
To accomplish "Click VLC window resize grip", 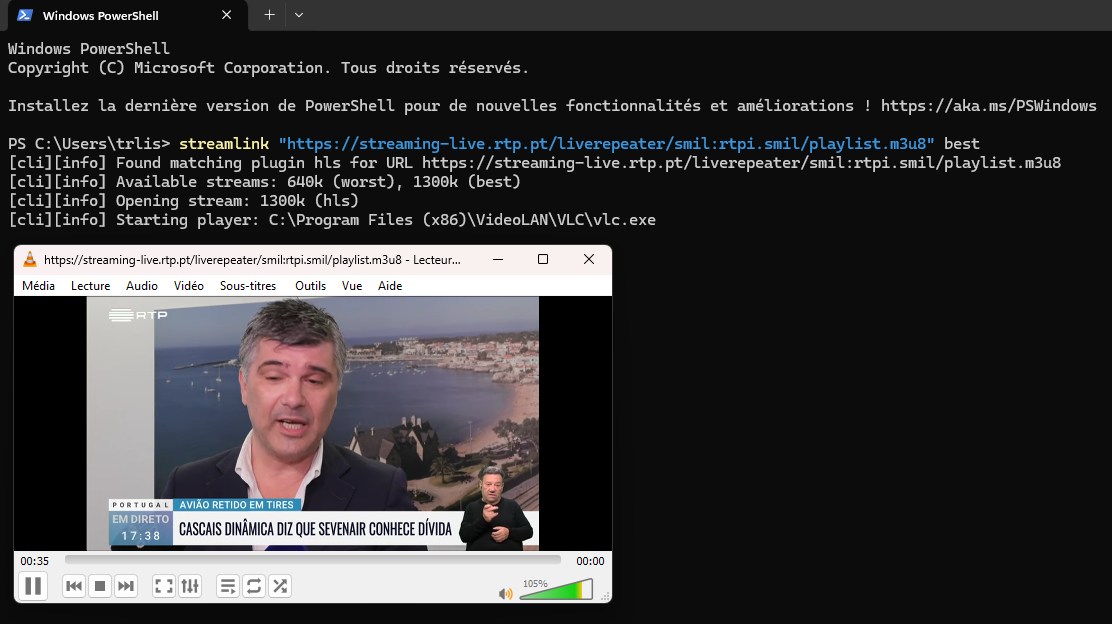I will 606,597.
